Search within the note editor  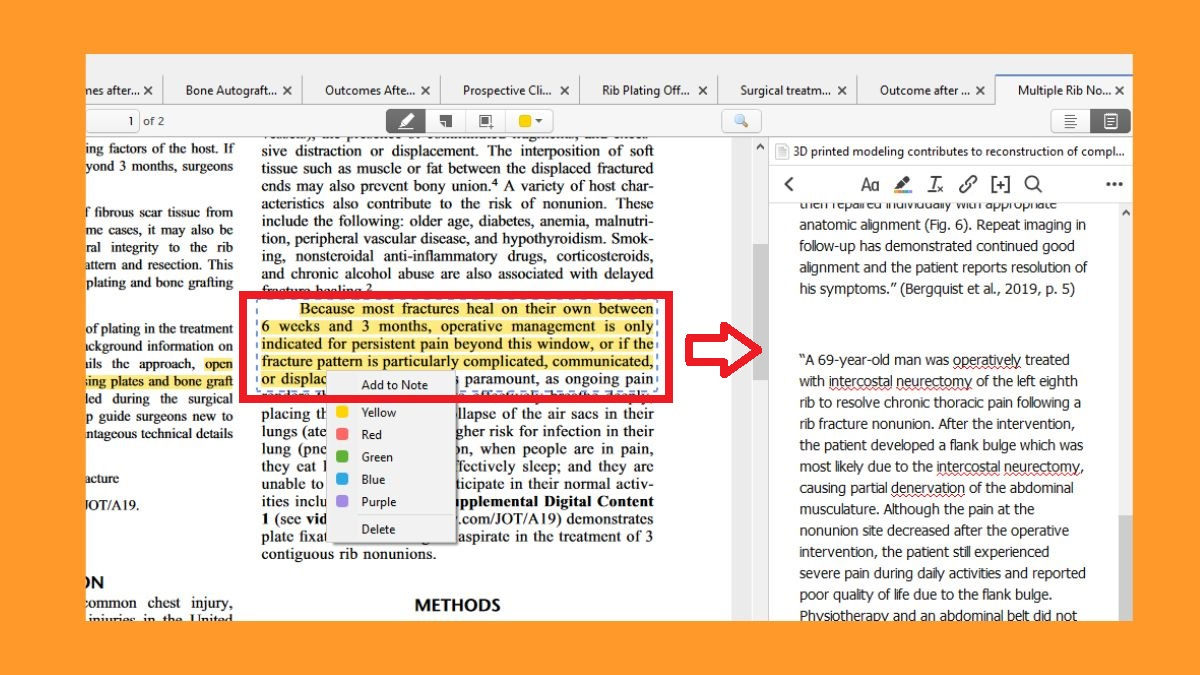pos(1033,184)
